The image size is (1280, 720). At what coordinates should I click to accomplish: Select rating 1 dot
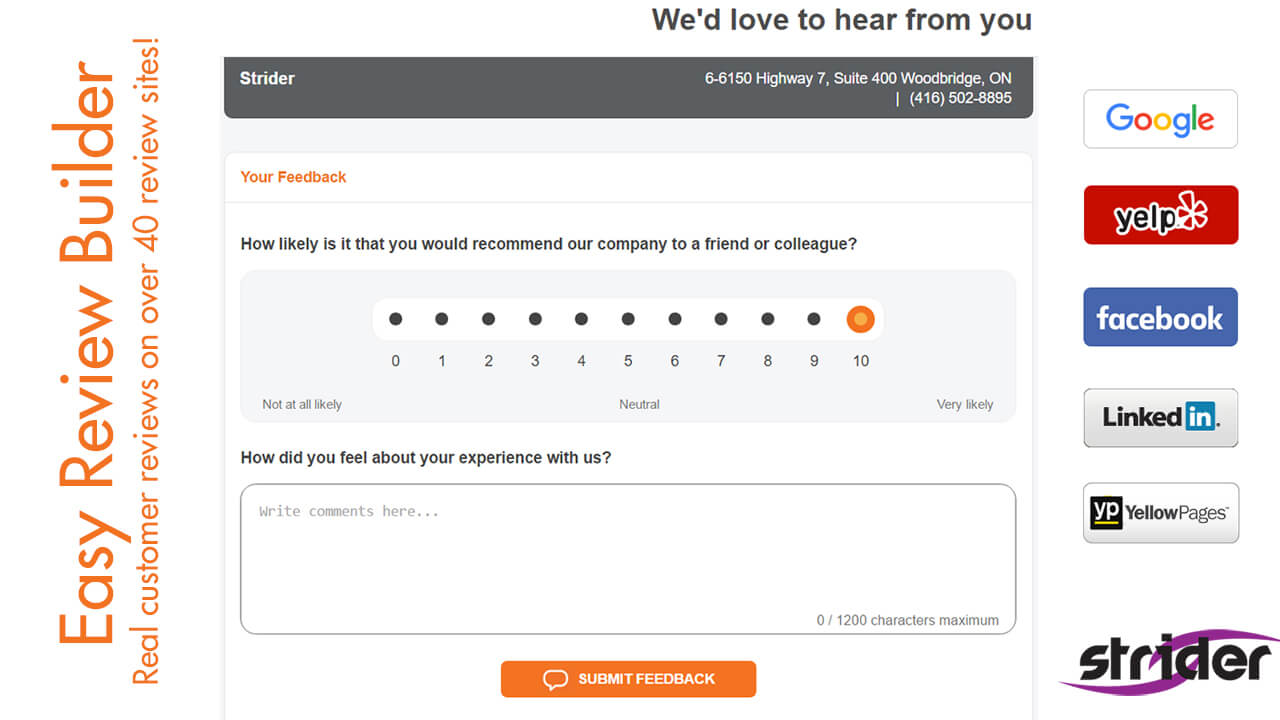click(x=441, y=319)
